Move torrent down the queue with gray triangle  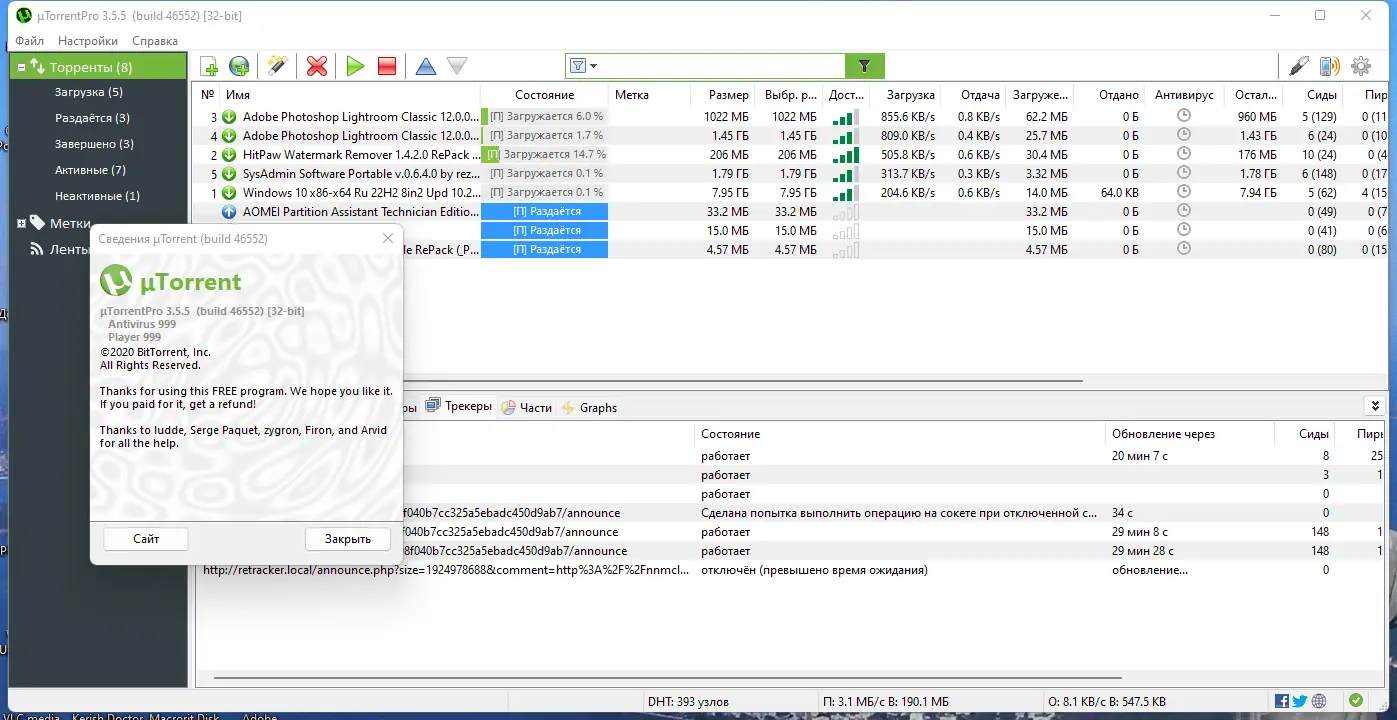[x=457, y=66]
